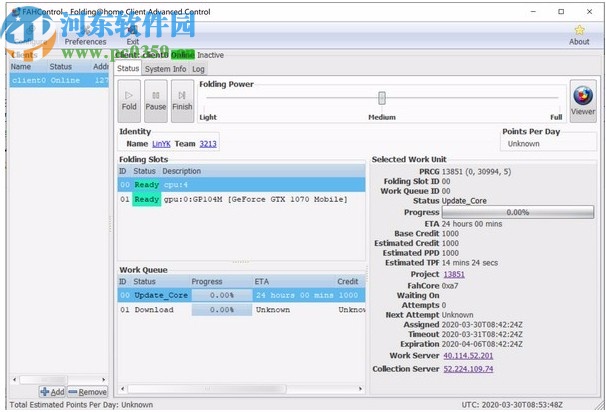Click left arrow of Clients scrollbar
Viewport: 606px width, 412px height.
(x=14, y=380)
